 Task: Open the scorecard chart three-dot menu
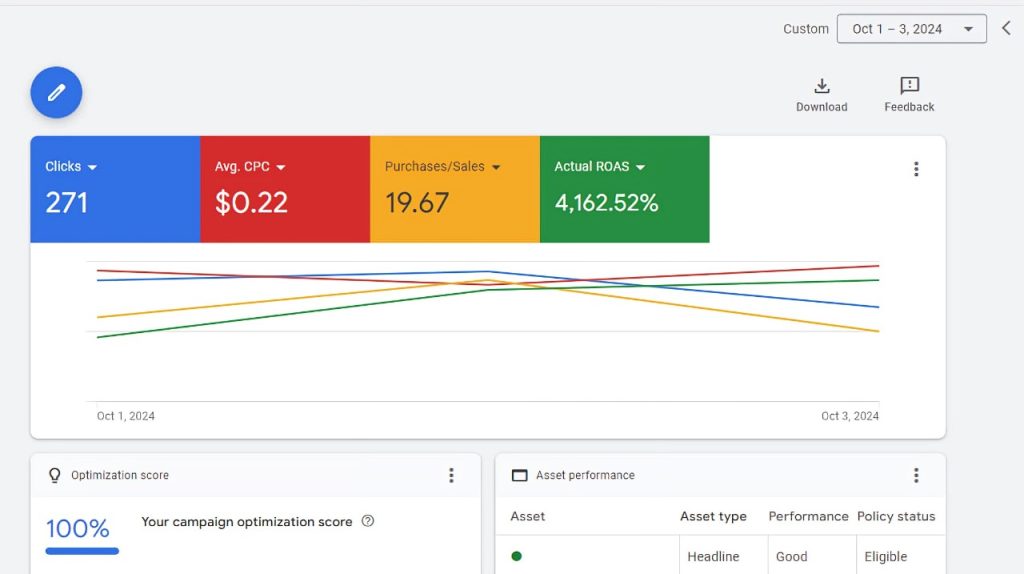pyautogui.click(x=915, y=169)
